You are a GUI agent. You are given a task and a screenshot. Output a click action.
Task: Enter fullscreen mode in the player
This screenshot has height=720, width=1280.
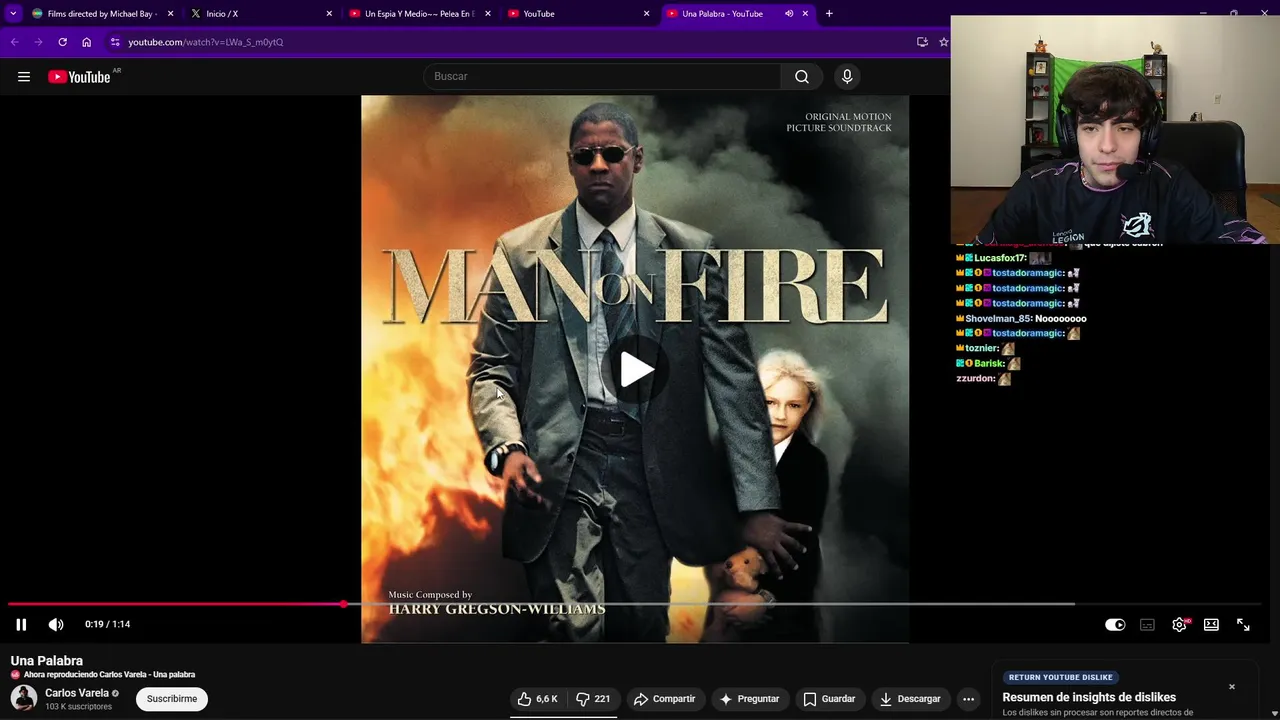tap(1243, 625)
